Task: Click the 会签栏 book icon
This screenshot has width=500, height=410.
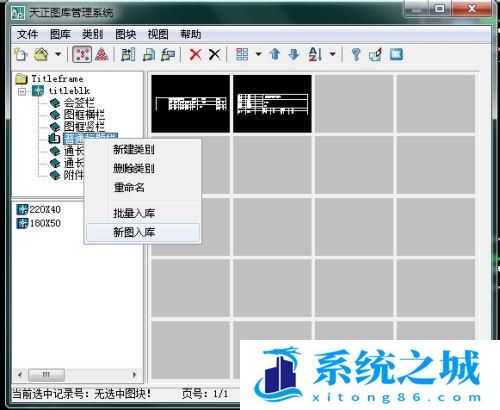Action: (x=55, y=103)
